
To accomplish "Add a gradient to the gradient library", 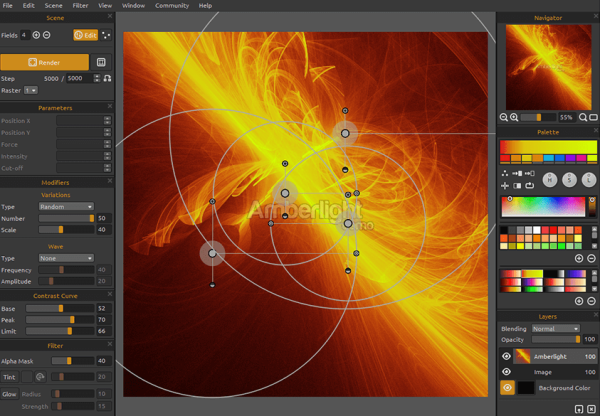I will pos(579,301).
